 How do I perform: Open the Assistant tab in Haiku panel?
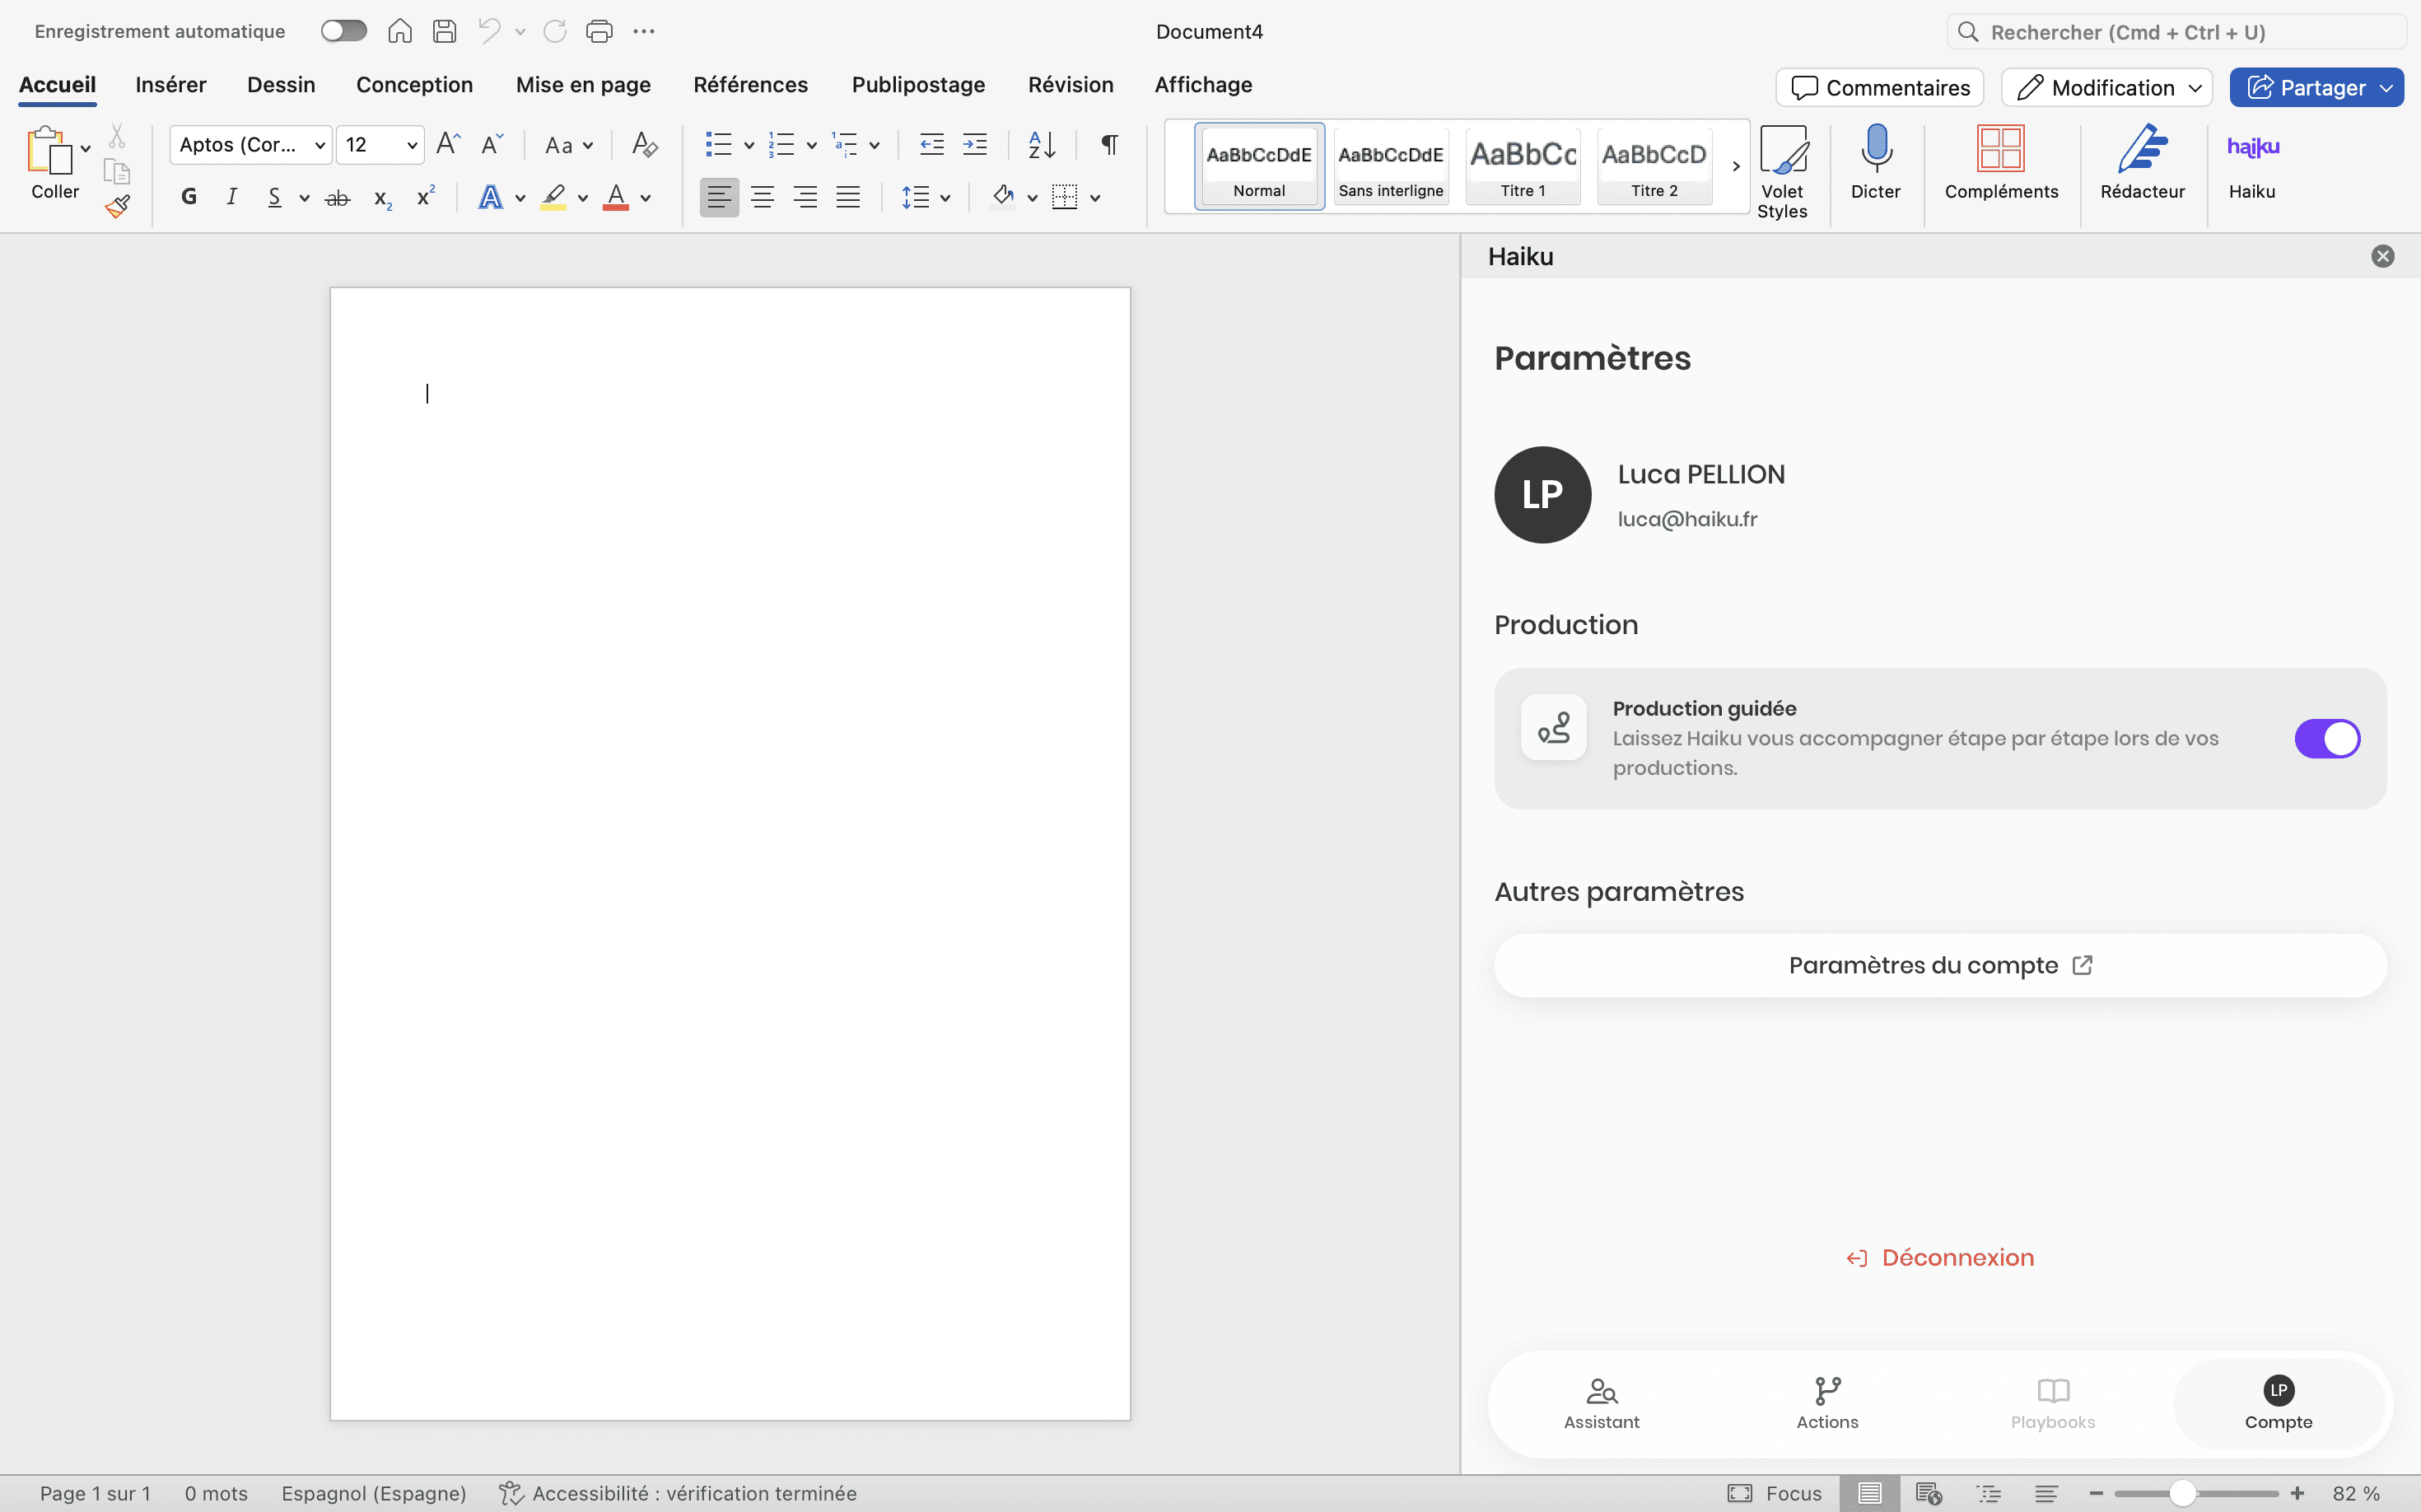pyautogui.click(x=1601, y=1402)
